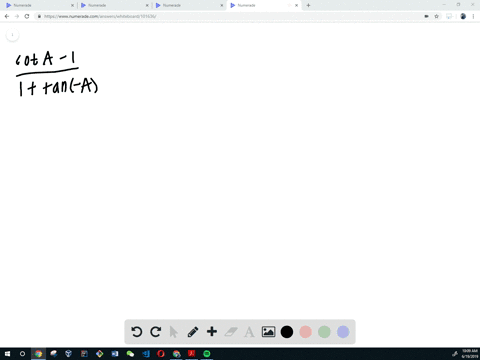Click the camera indicator in address bar
This screenshot has height=360, width=480.
pos(426,16)
